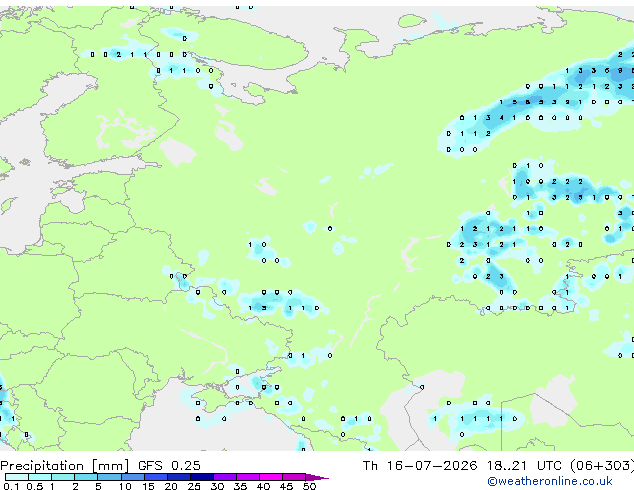Pick the legend swatch between 25 and 30
This screenshot has height=490, width=634.
(202, 477)
